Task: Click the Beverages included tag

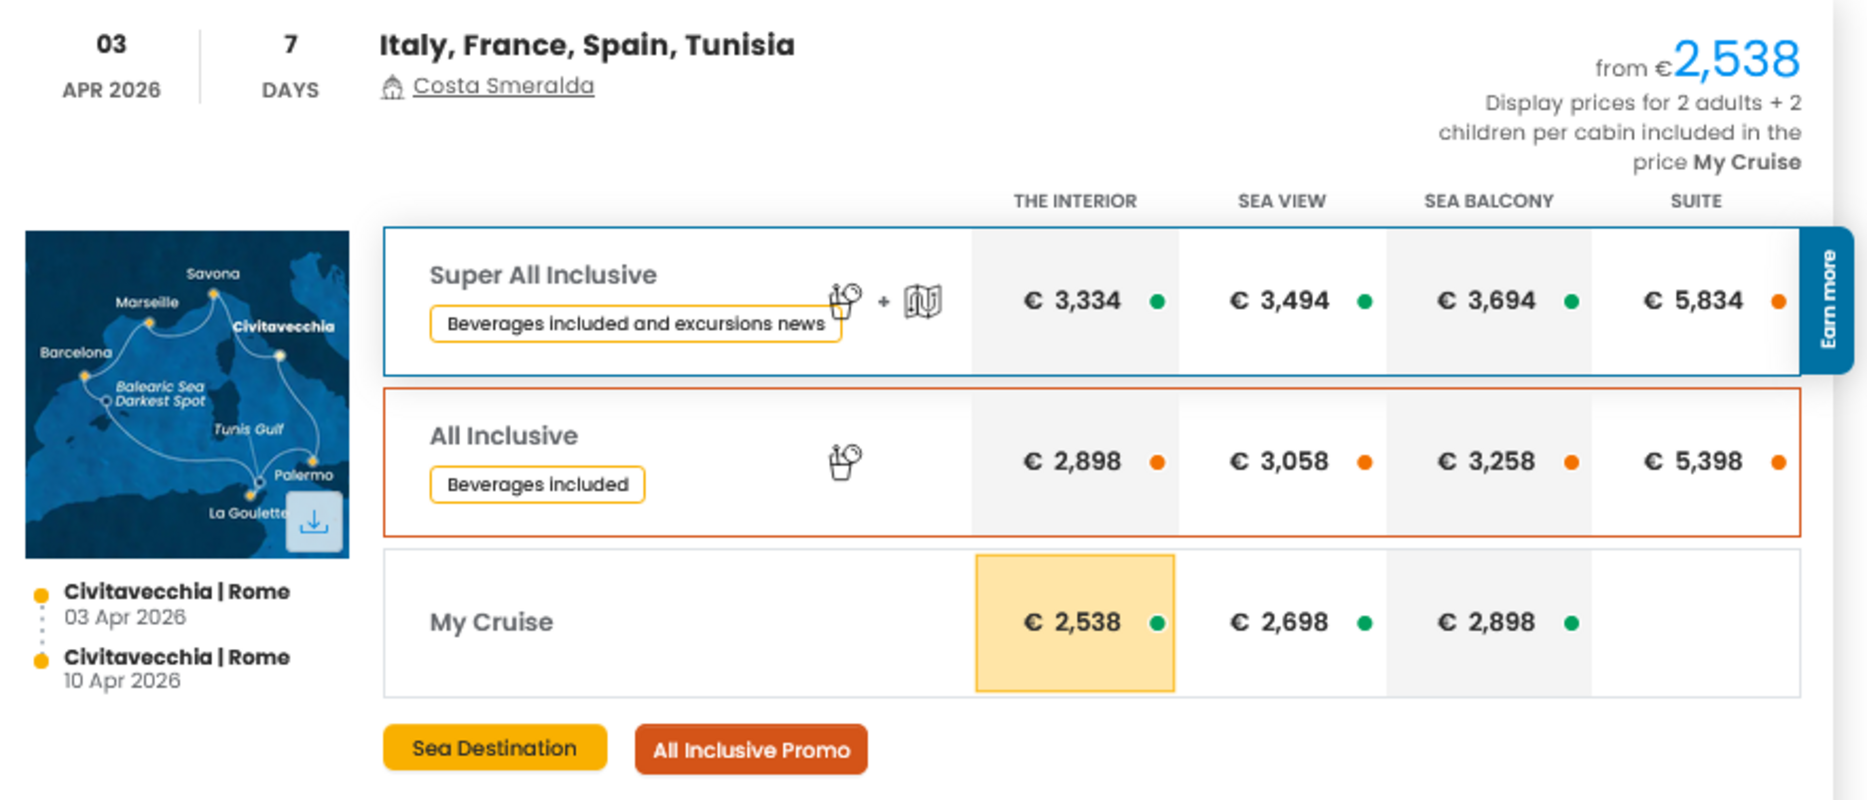Action: point(537,485)
